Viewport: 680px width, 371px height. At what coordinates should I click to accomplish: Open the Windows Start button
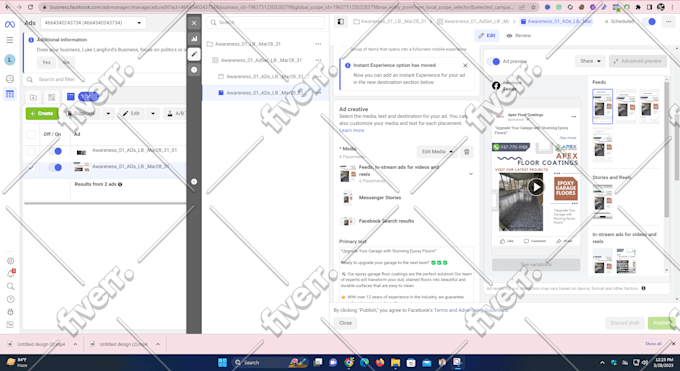click(x=222, y=362)
